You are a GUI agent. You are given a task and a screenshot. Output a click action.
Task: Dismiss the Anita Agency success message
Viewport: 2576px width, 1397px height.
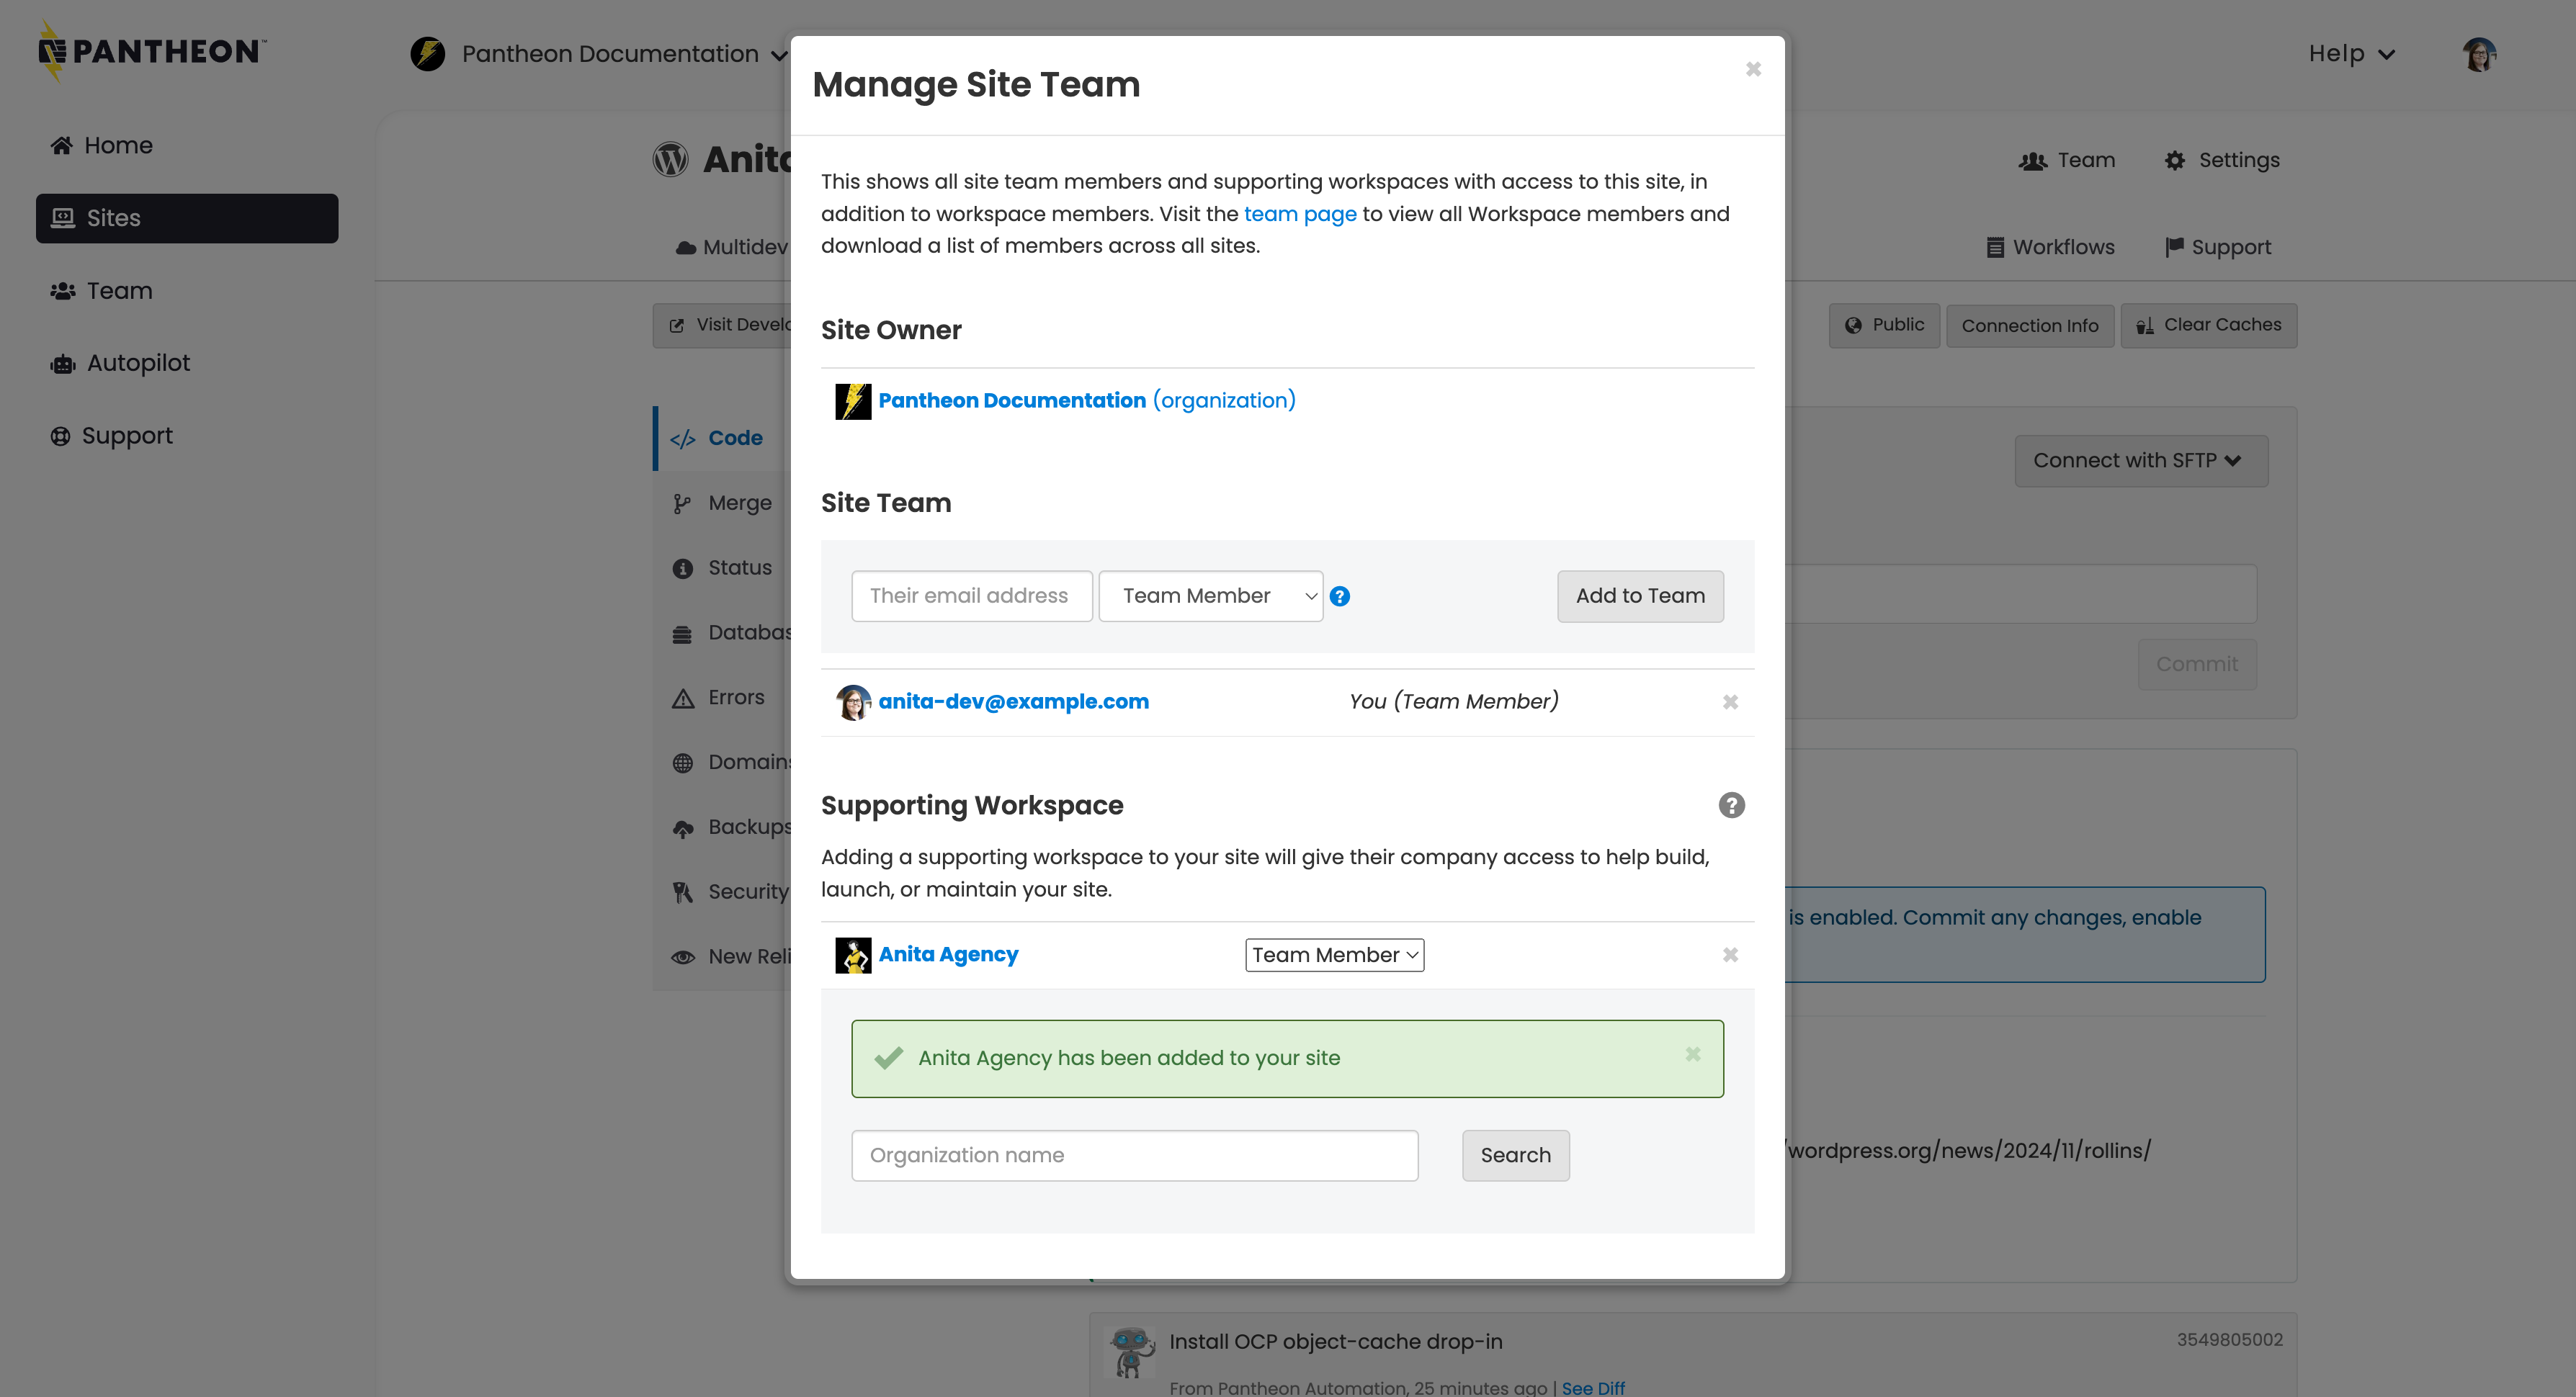pyautogui.click(x=1693, y=1055)
